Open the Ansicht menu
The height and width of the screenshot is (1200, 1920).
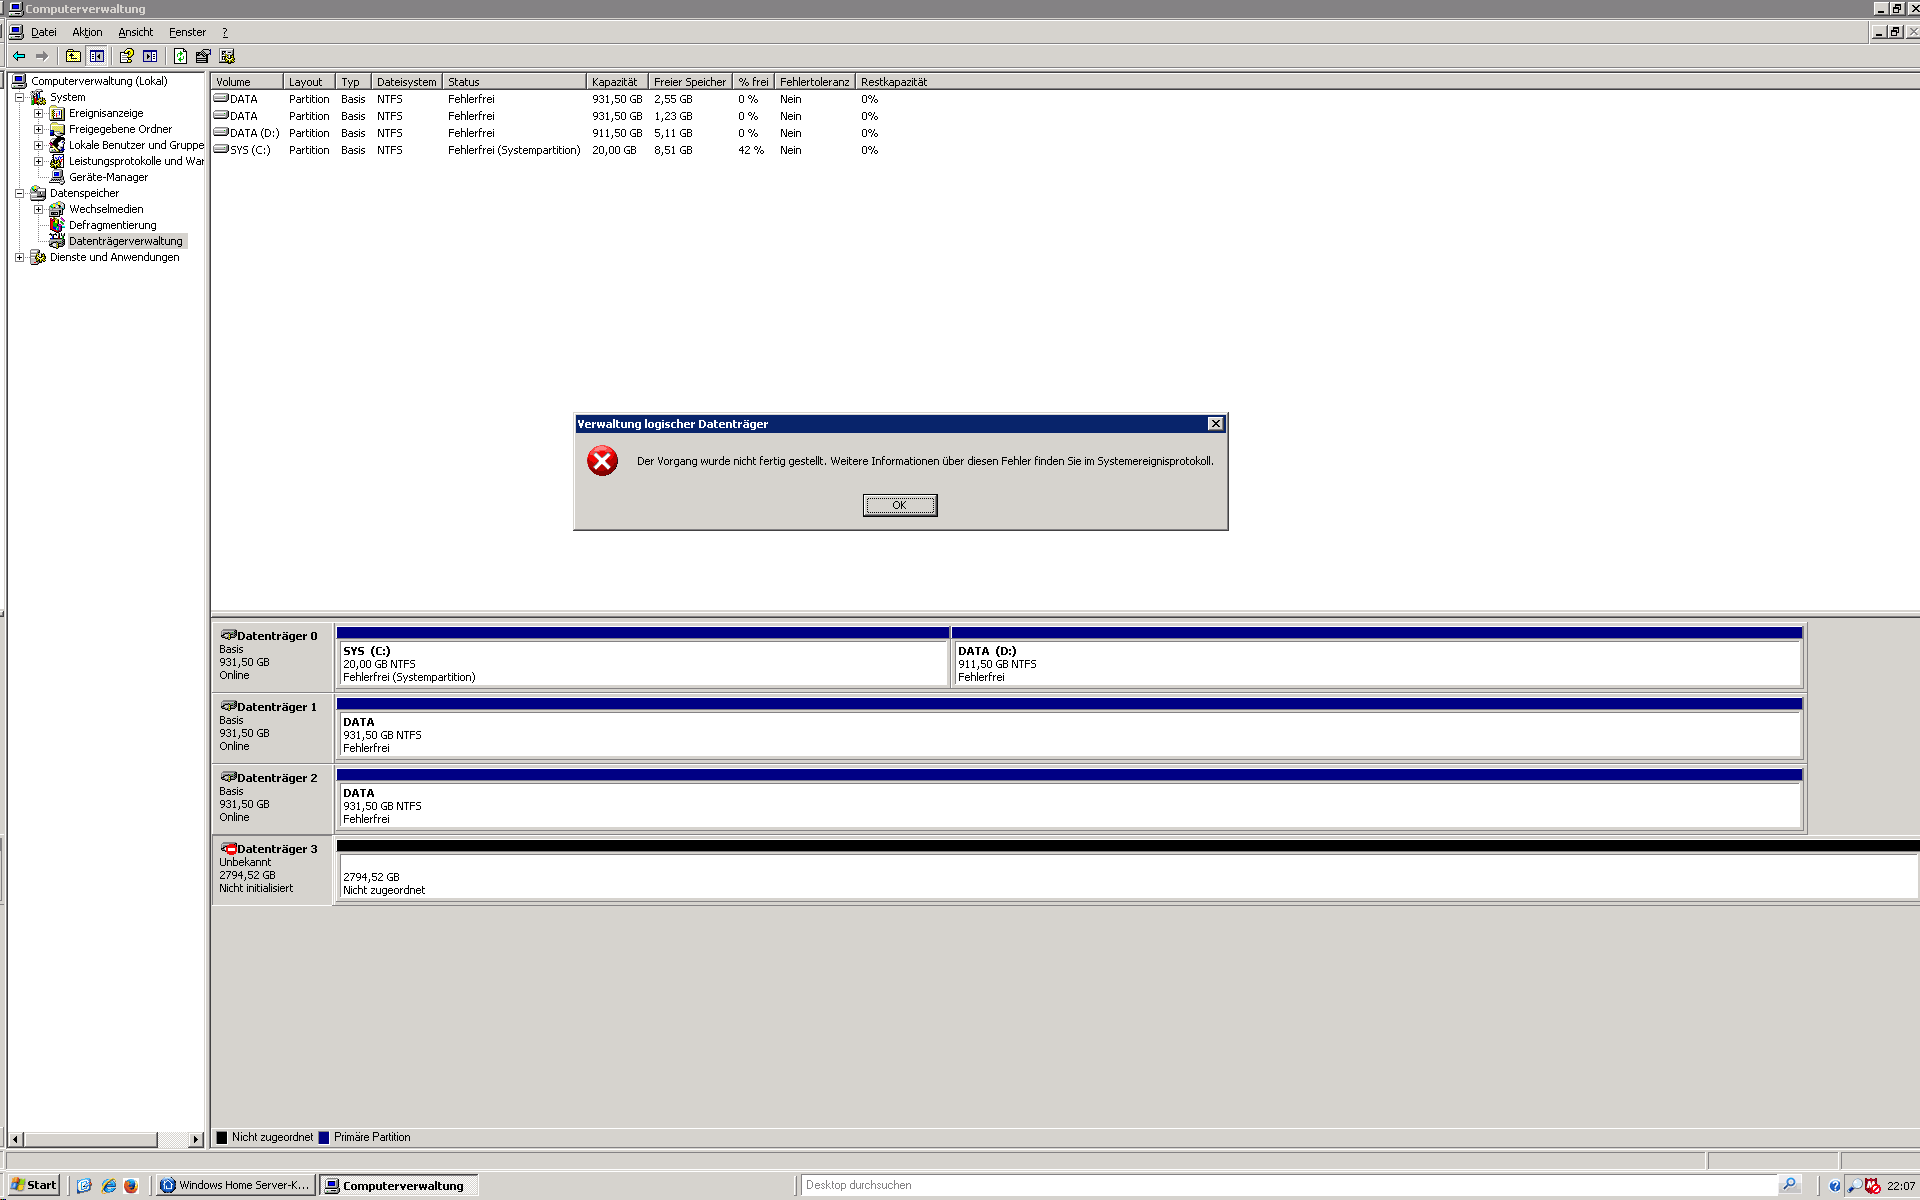[136, 32]
